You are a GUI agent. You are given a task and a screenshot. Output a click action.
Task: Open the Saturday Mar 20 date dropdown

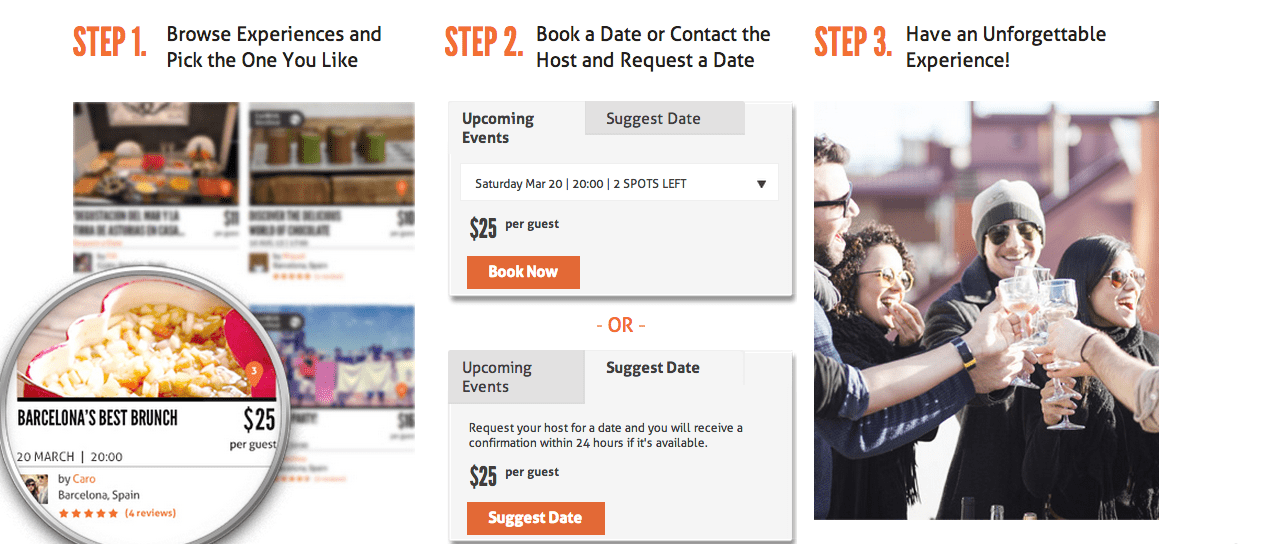(619, 184)
